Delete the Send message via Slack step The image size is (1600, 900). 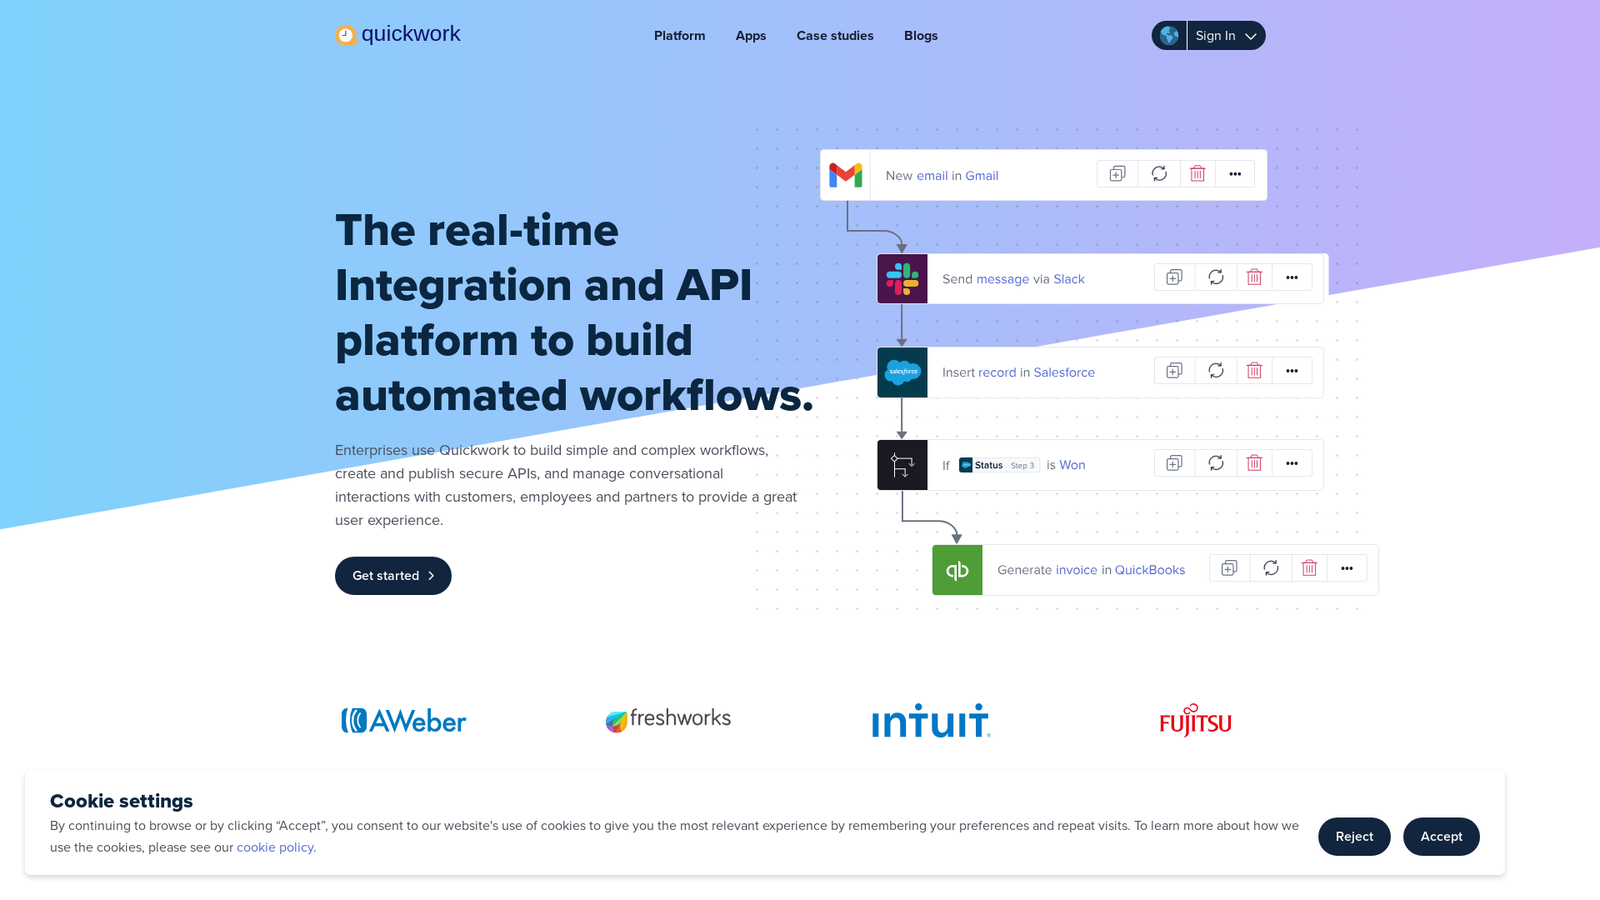point(1254,277)
